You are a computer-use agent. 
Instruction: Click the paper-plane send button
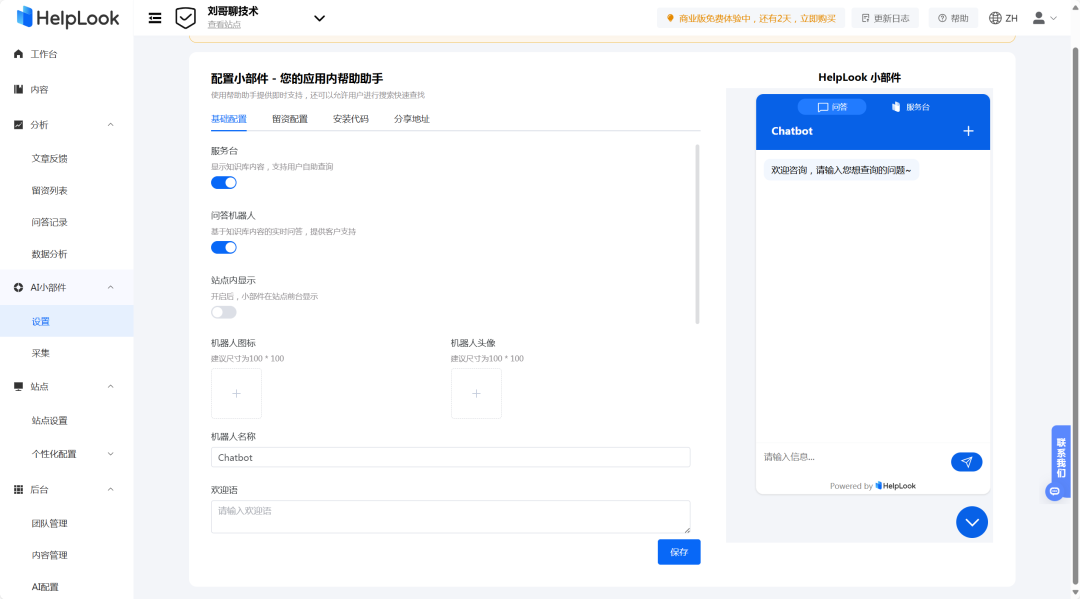pyautogui.click(x=966, y=462)
